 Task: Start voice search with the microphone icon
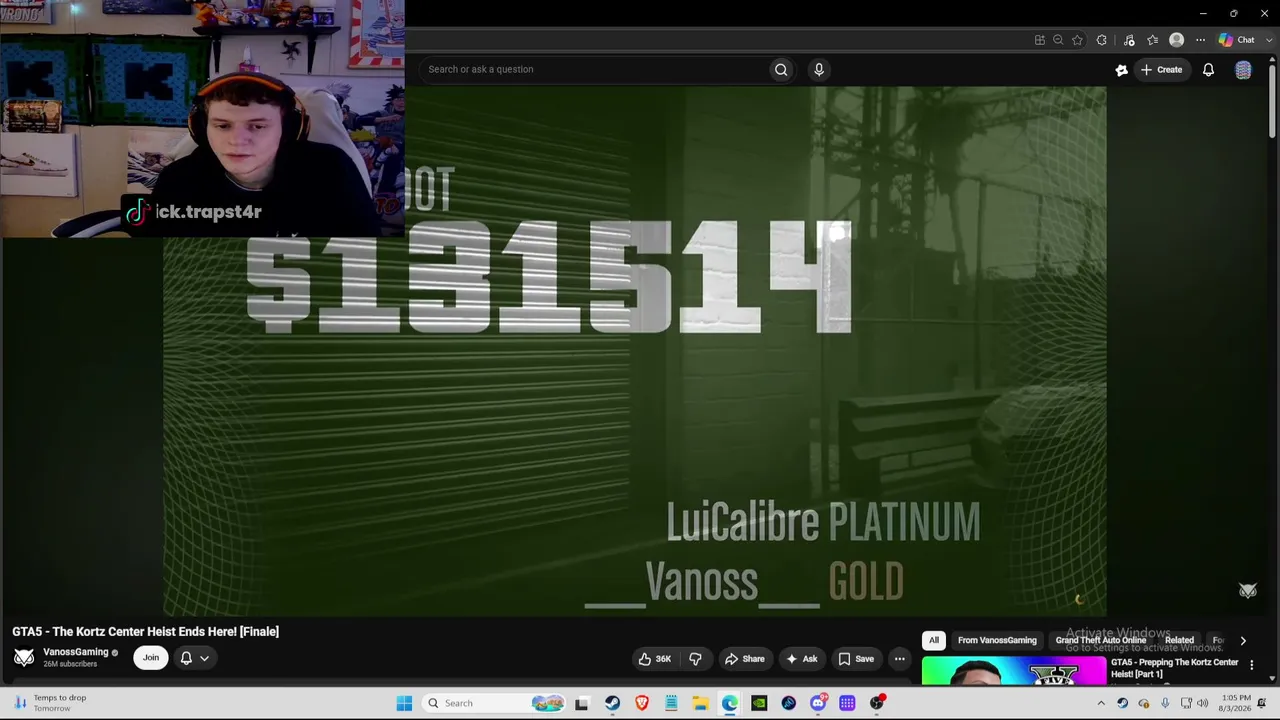point(819,69)
